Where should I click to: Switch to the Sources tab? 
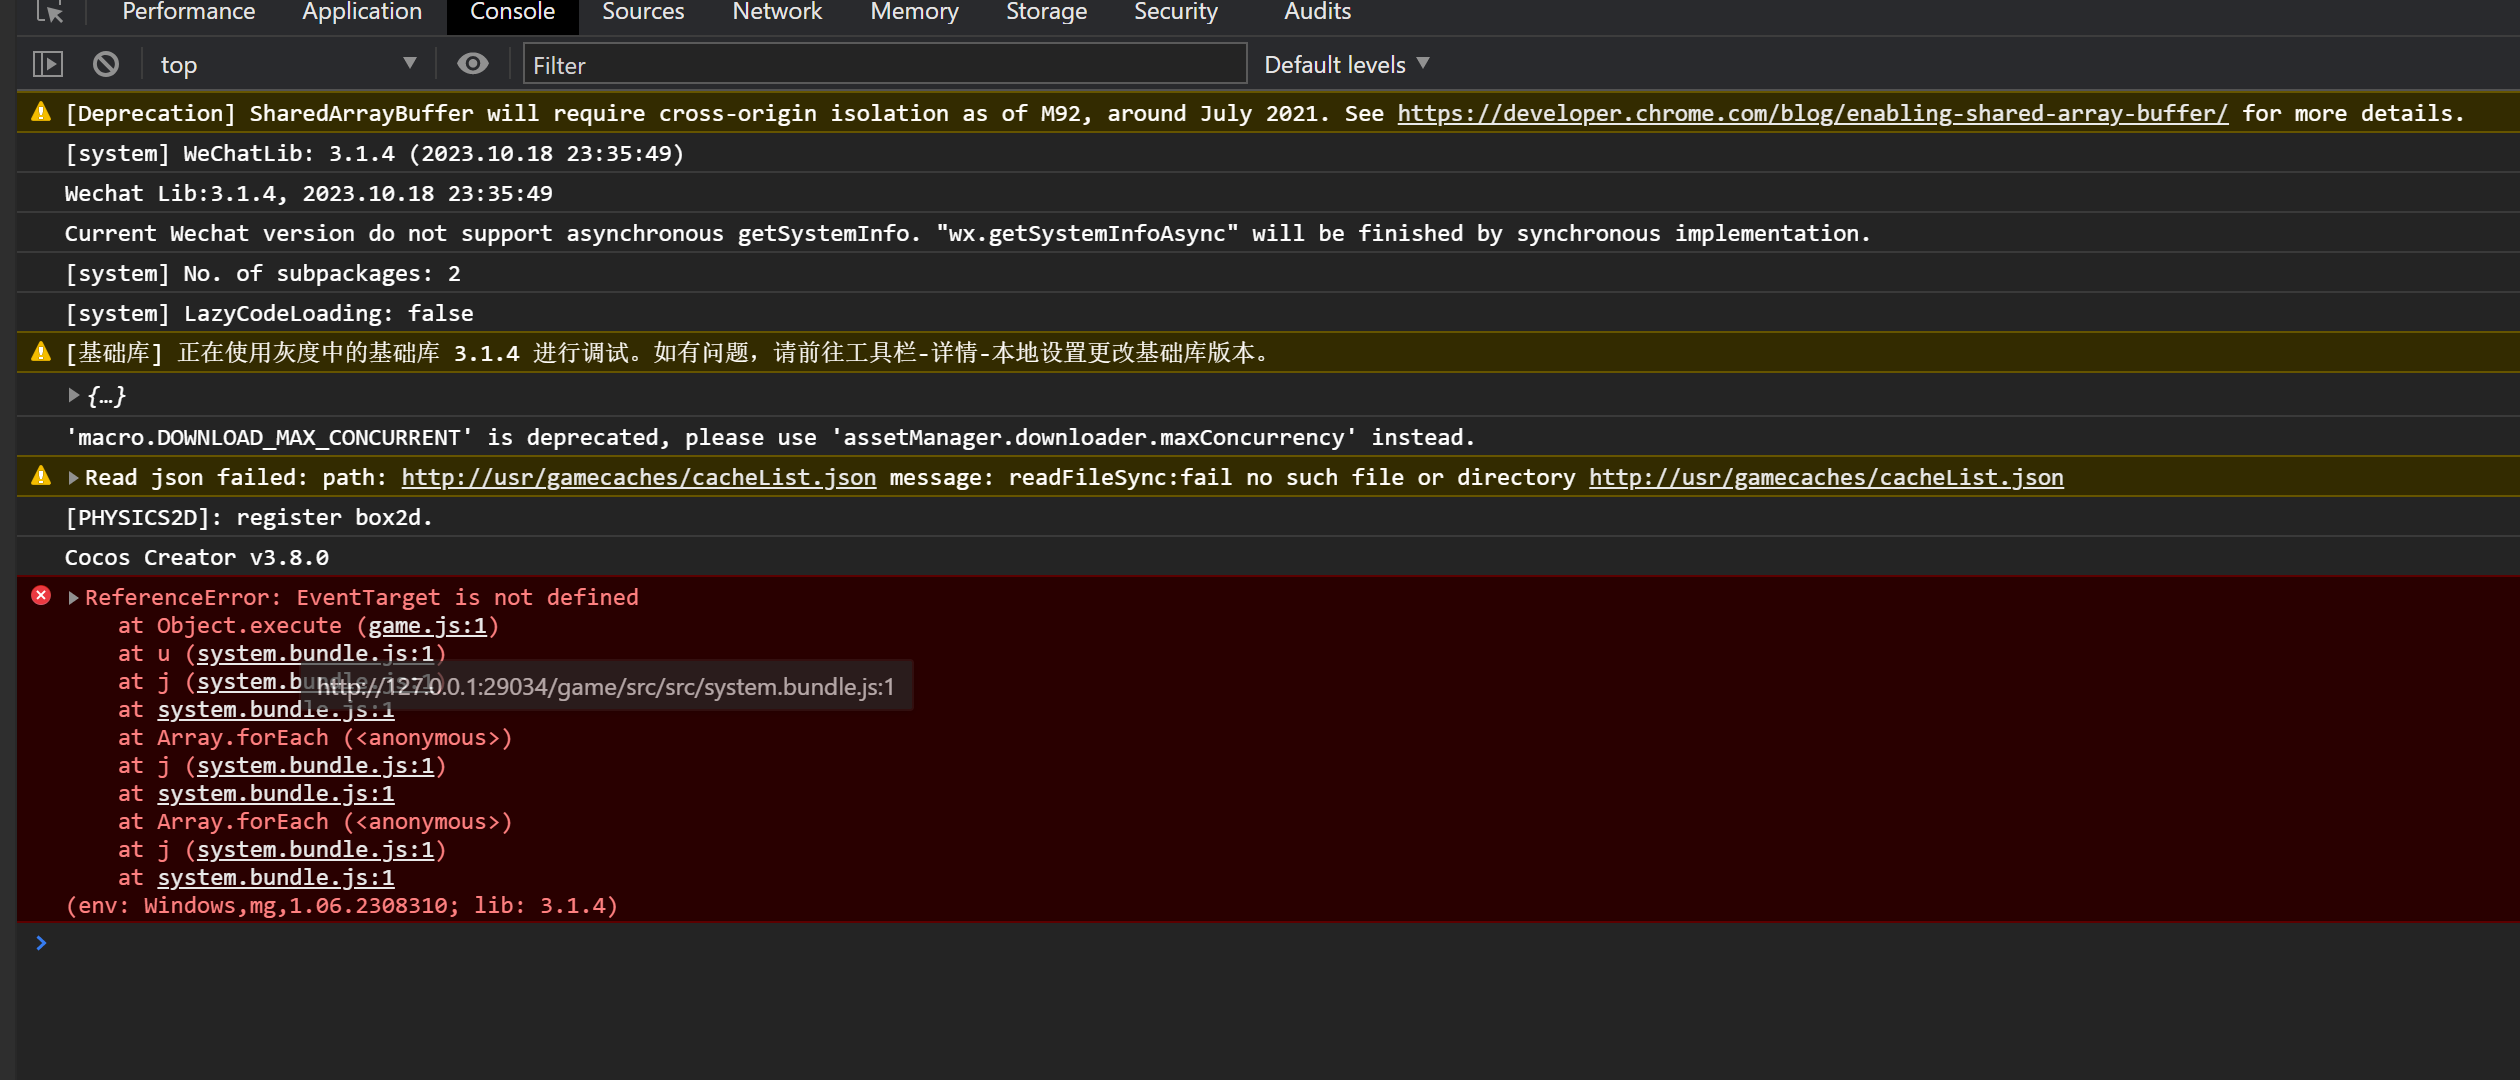point(643,12)
